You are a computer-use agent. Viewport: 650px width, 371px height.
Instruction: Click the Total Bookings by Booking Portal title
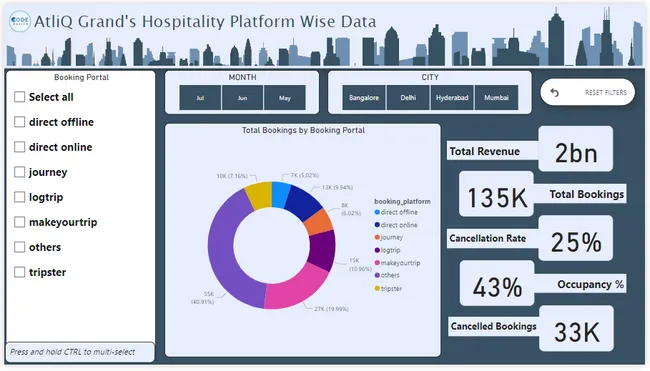tap(303, 130)
